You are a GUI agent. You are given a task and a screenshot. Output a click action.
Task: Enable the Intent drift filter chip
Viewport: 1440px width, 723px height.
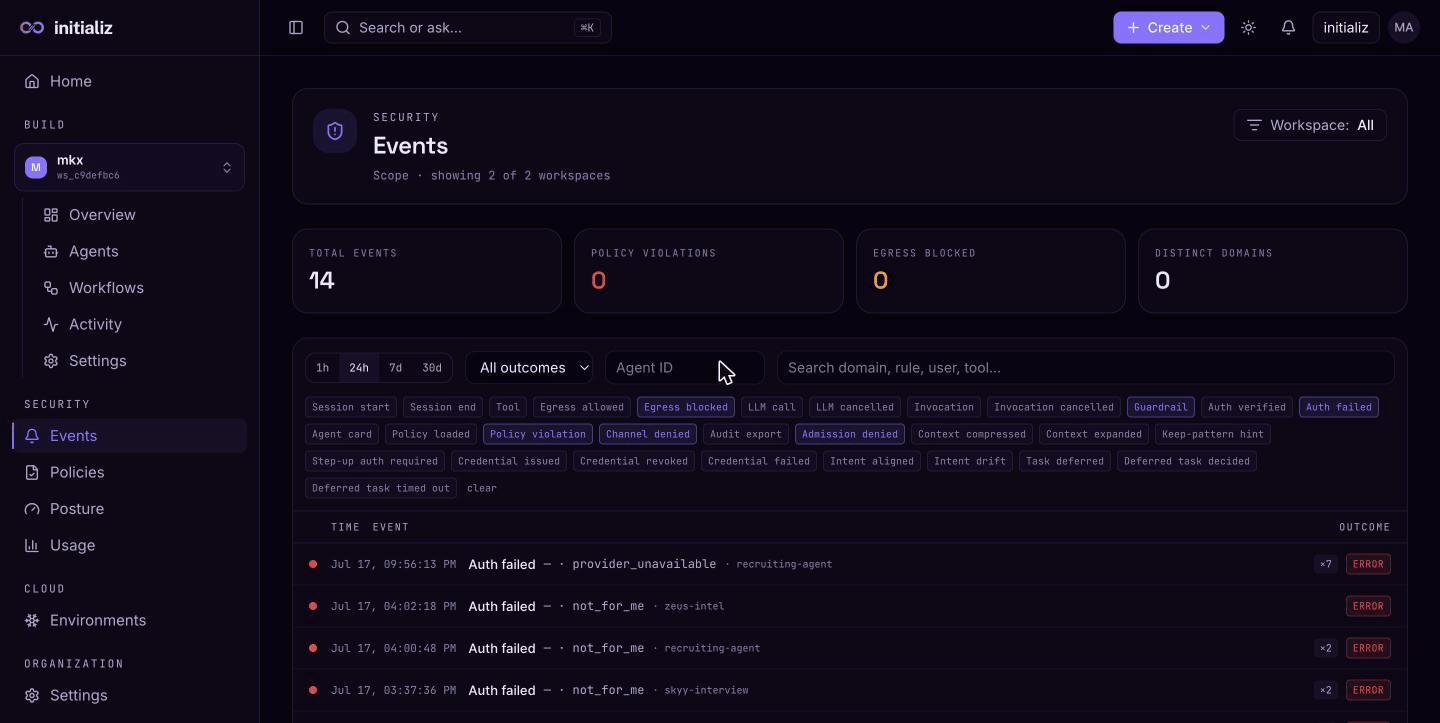coord(970,461)
